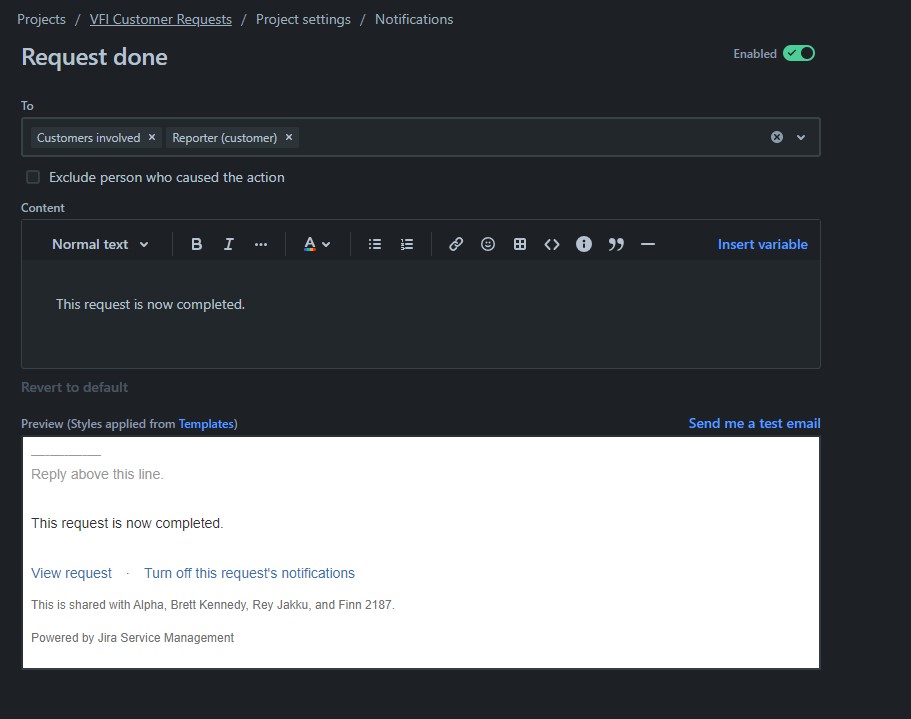Add a link to the content

(x=456, y=245)
